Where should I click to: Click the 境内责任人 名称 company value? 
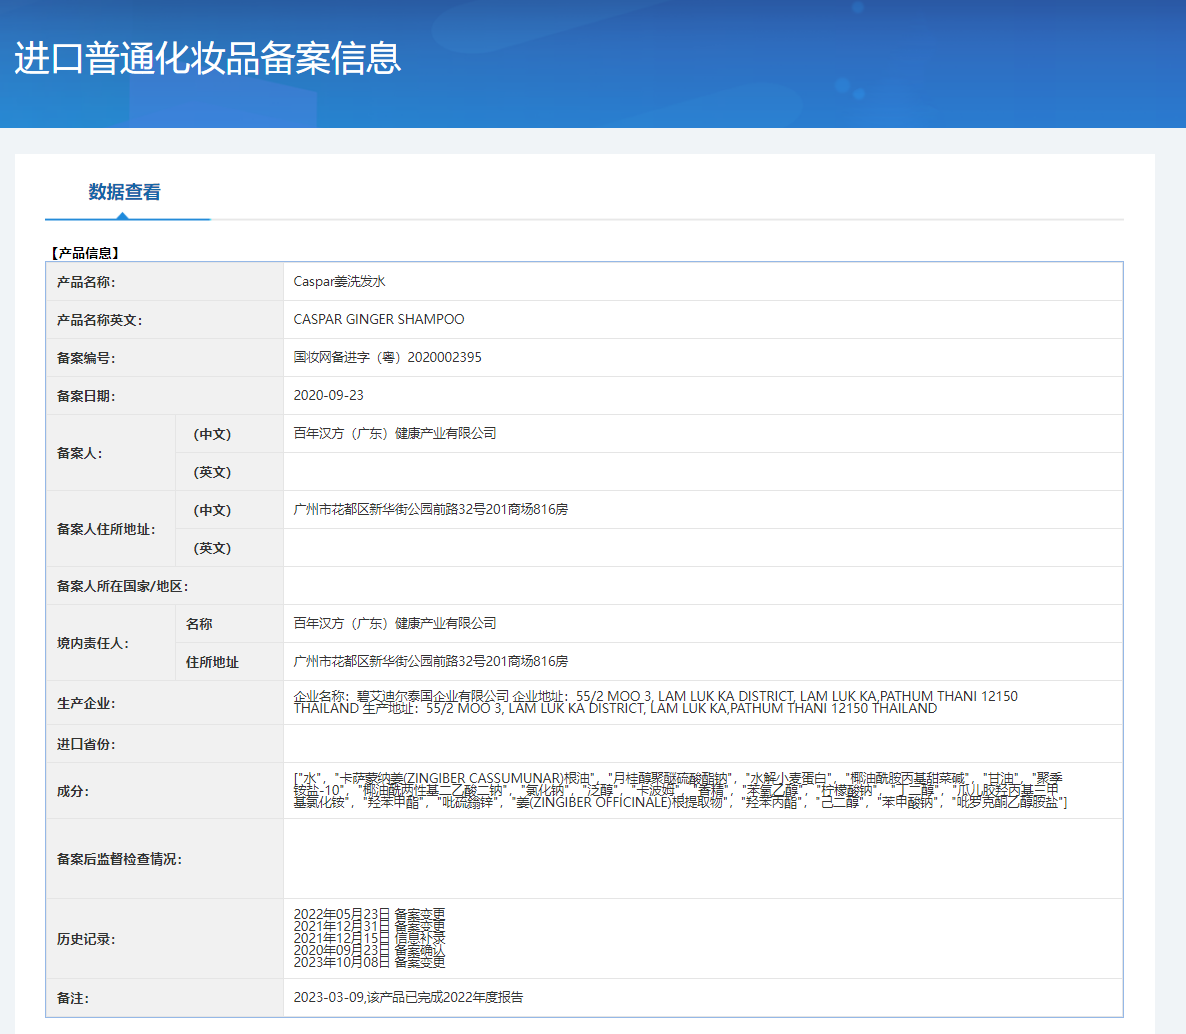[394, 624]
